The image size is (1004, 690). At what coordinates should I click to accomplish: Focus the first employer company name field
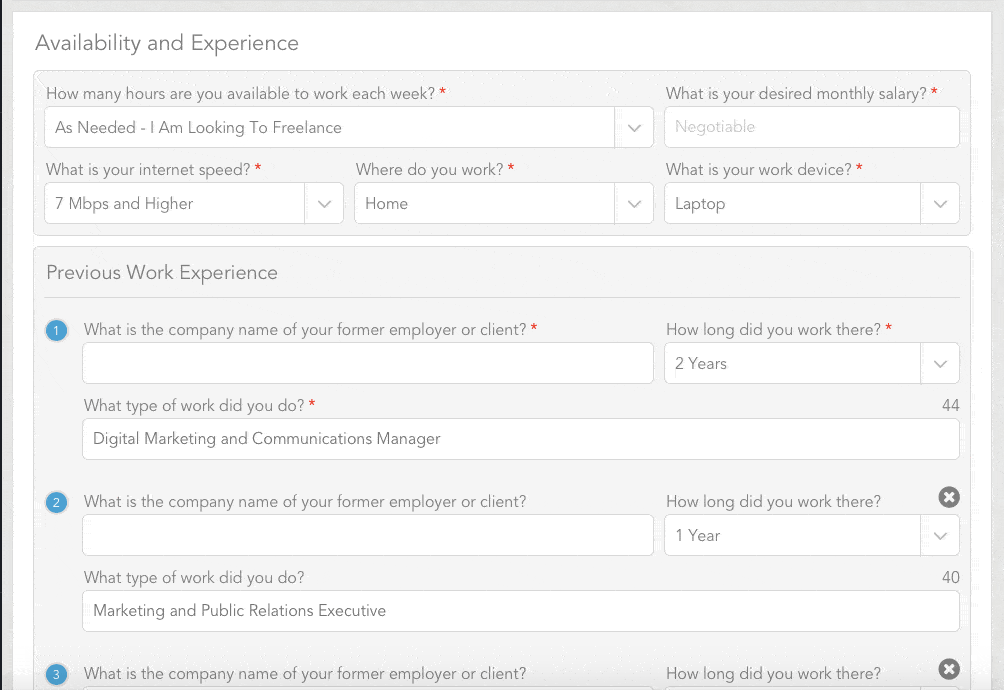[367, 364]
